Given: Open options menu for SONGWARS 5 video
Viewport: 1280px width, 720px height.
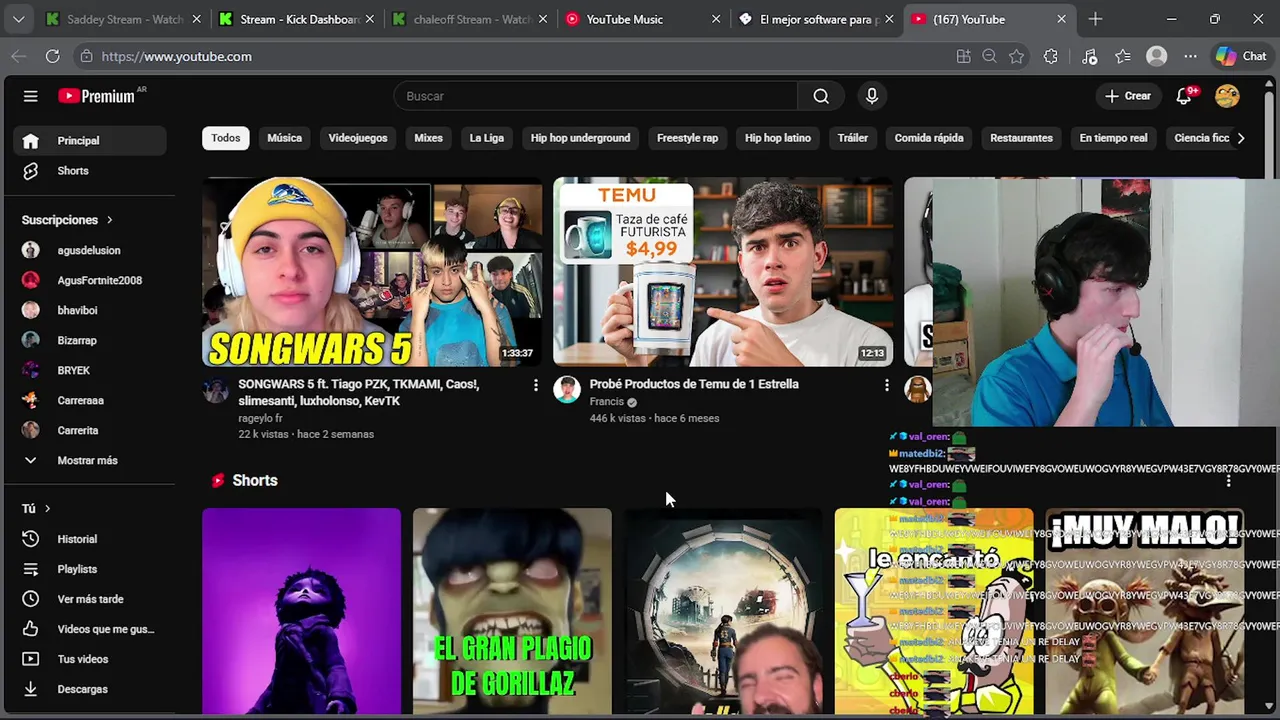Looking at the screenshot, I should 536,385.
